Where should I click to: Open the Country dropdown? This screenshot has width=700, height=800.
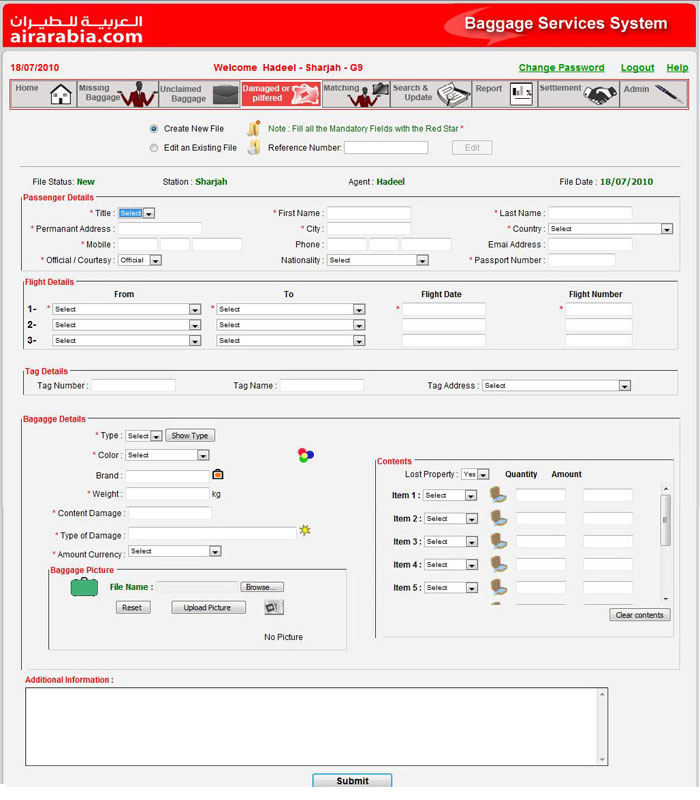(x=610, y=229)
